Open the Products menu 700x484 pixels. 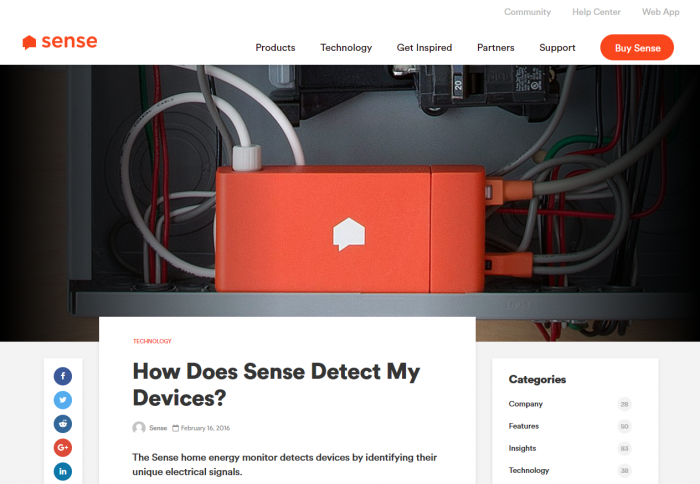[x=275, y=47]
